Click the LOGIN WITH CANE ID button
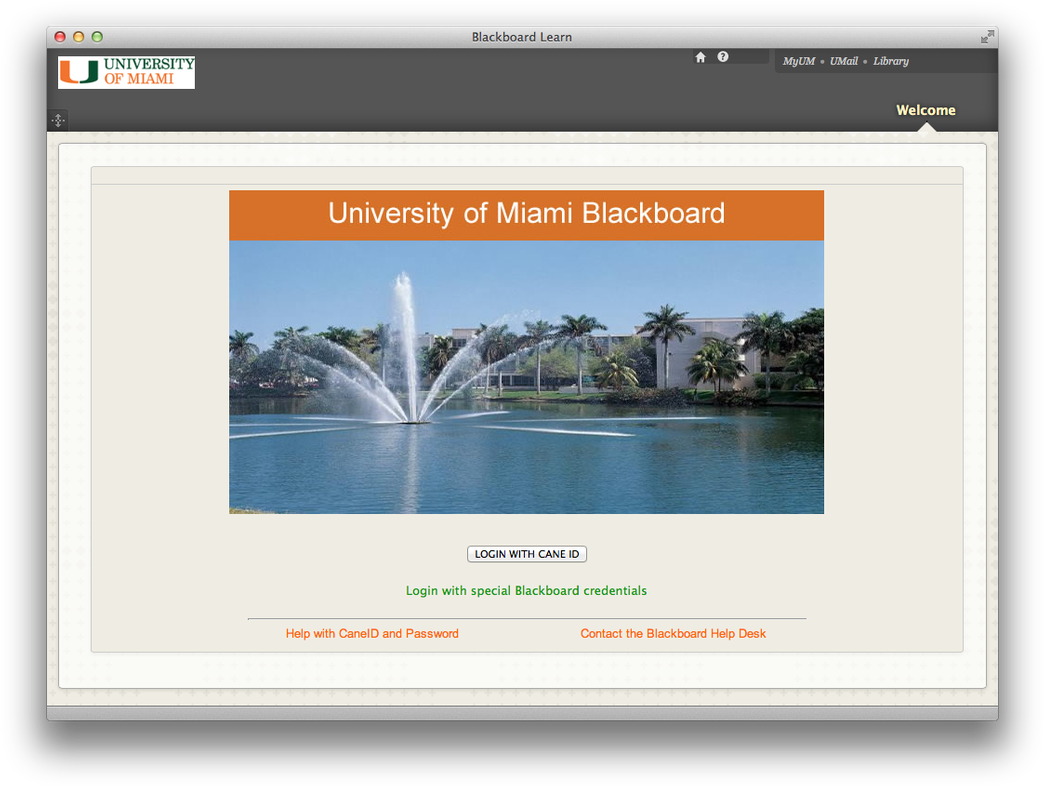1044x787 pixels. click(527, 554)
